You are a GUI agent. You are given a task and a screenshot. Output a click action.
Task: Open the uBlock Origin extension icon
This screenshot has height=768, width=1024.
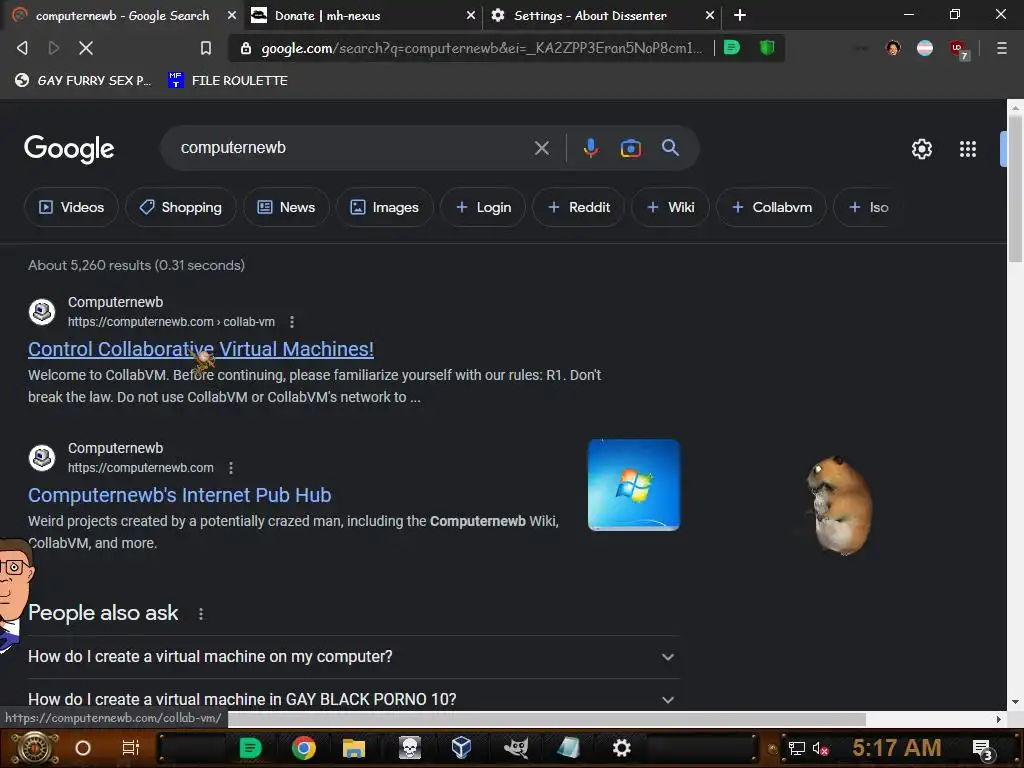pos(958,49)
